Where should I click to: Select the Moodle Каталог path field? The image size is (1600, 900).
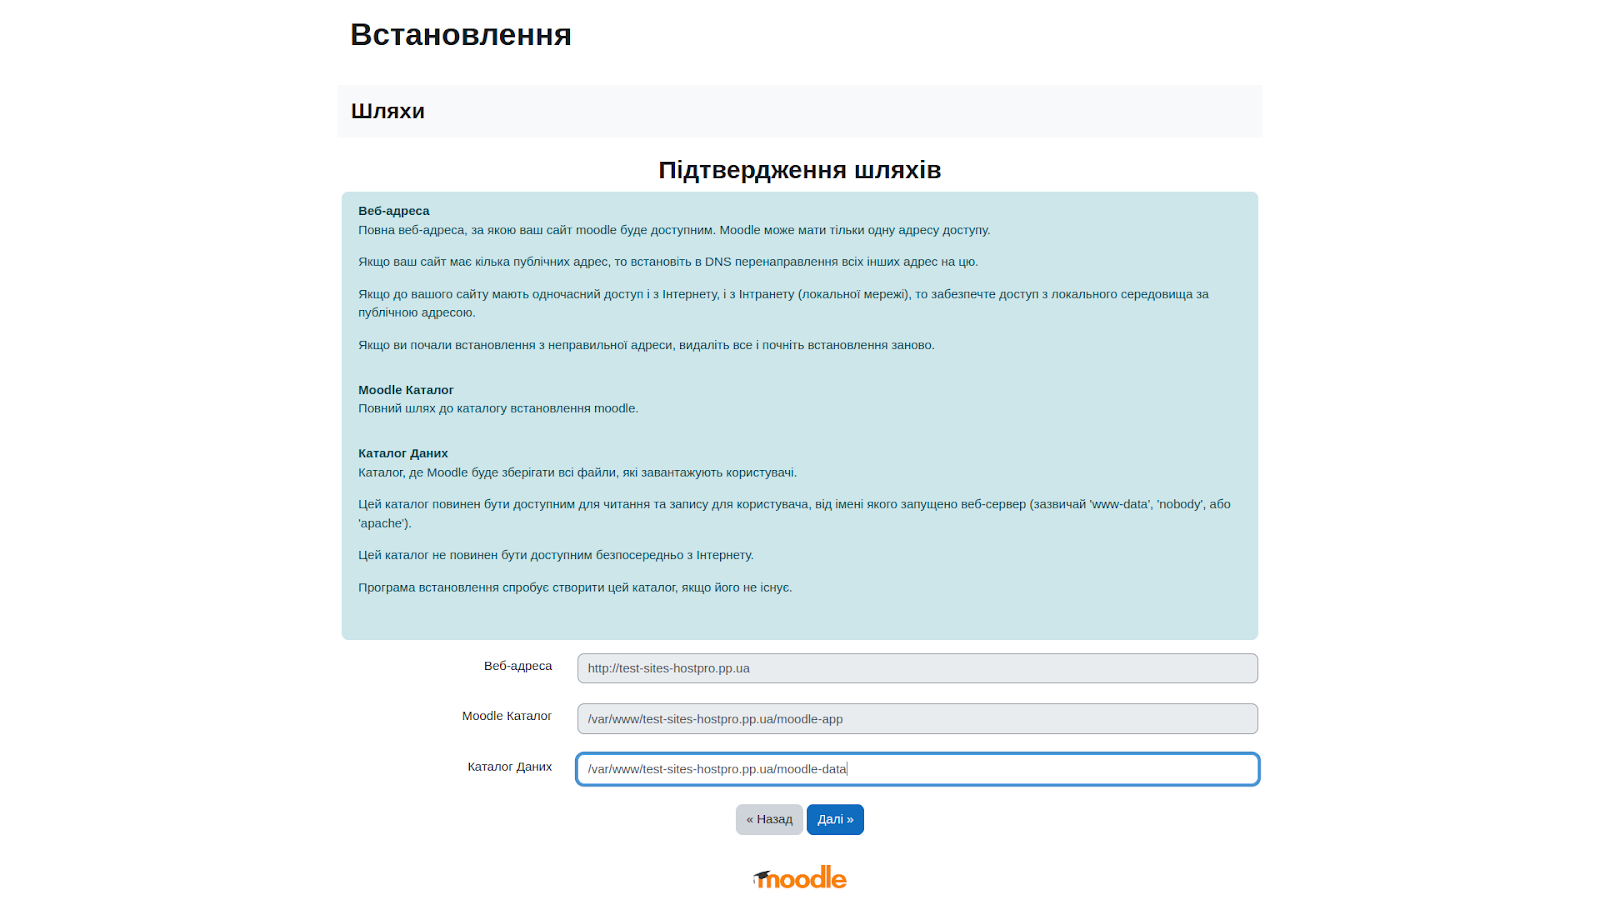point(917,719)
